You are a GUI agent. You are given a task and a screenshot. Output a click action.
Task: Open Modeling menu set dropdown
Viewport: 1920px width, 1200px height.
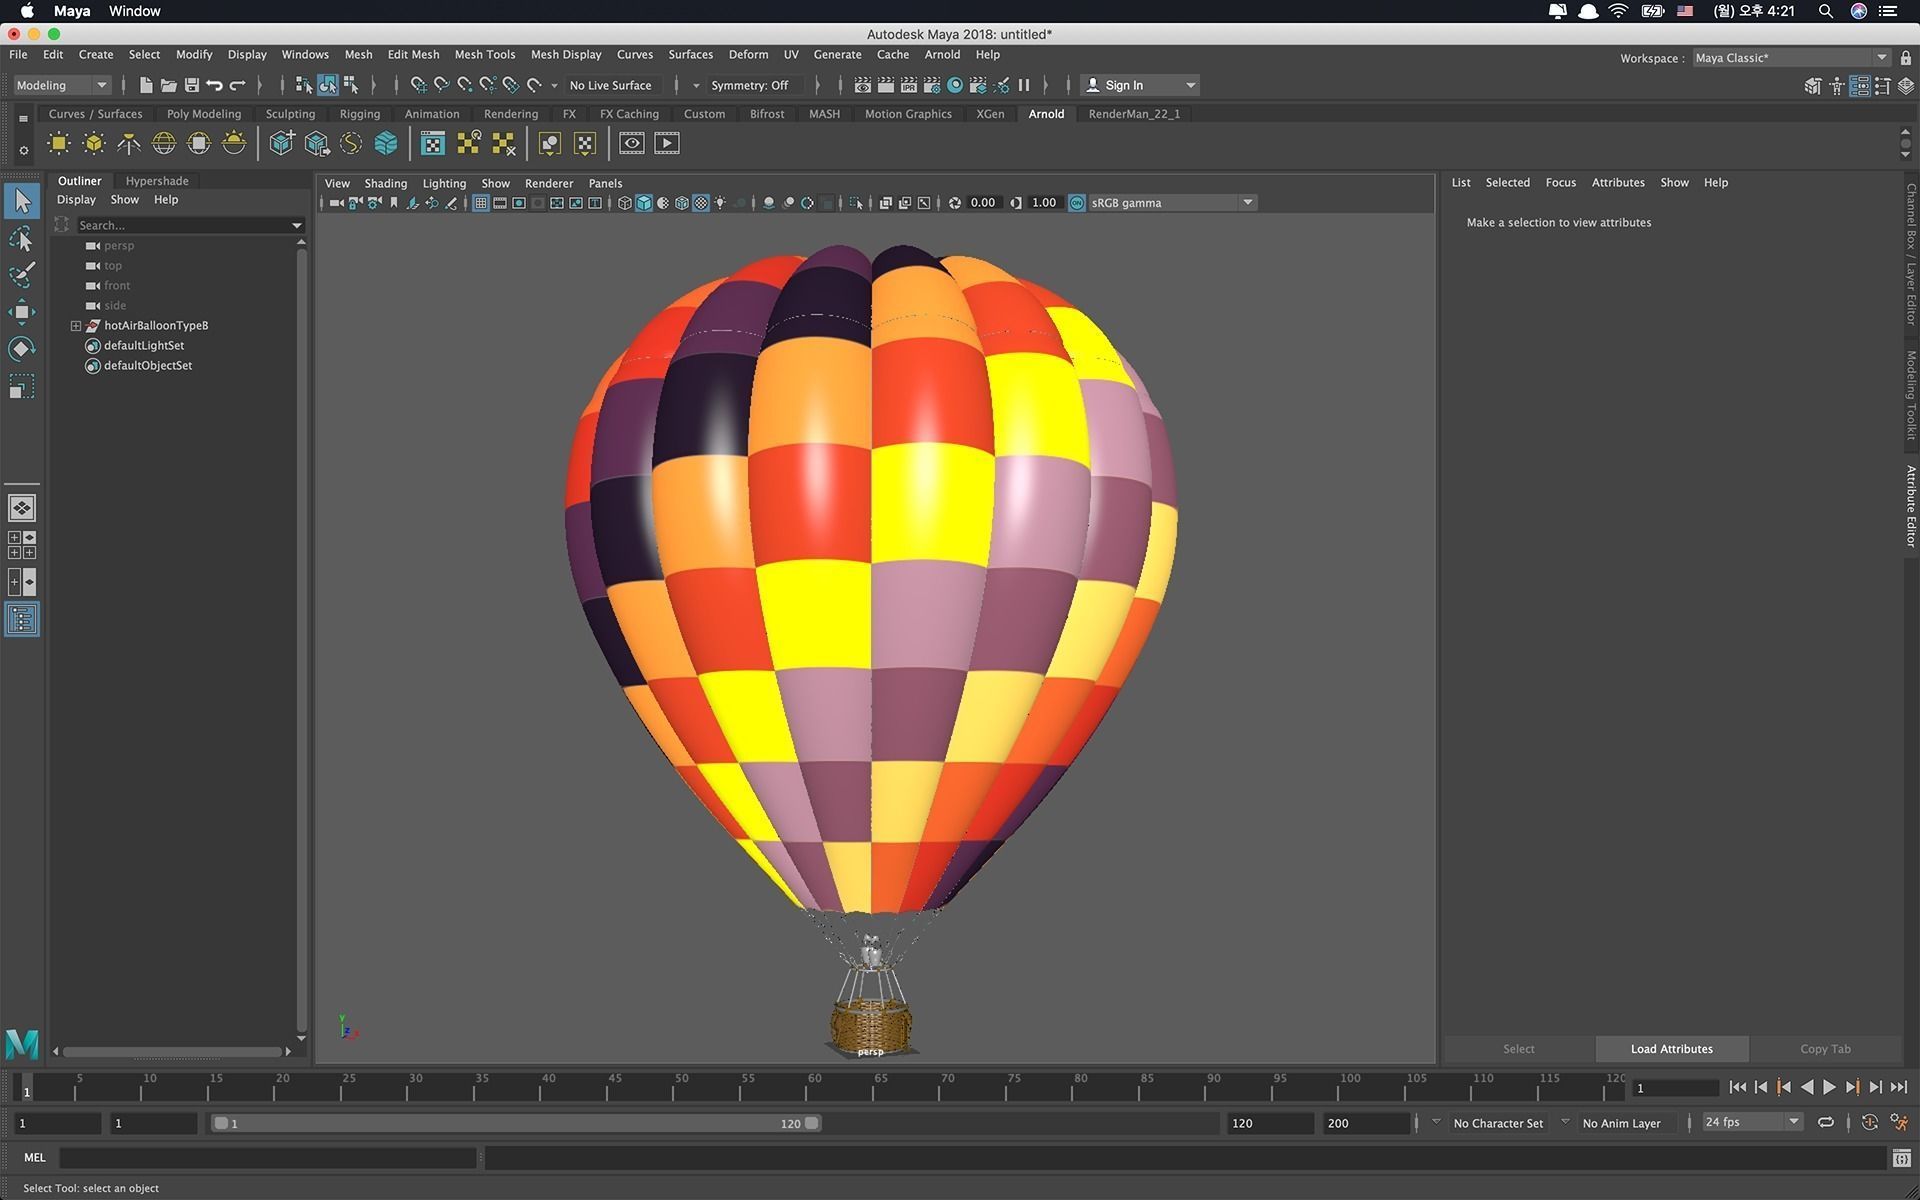coord(61,85)
